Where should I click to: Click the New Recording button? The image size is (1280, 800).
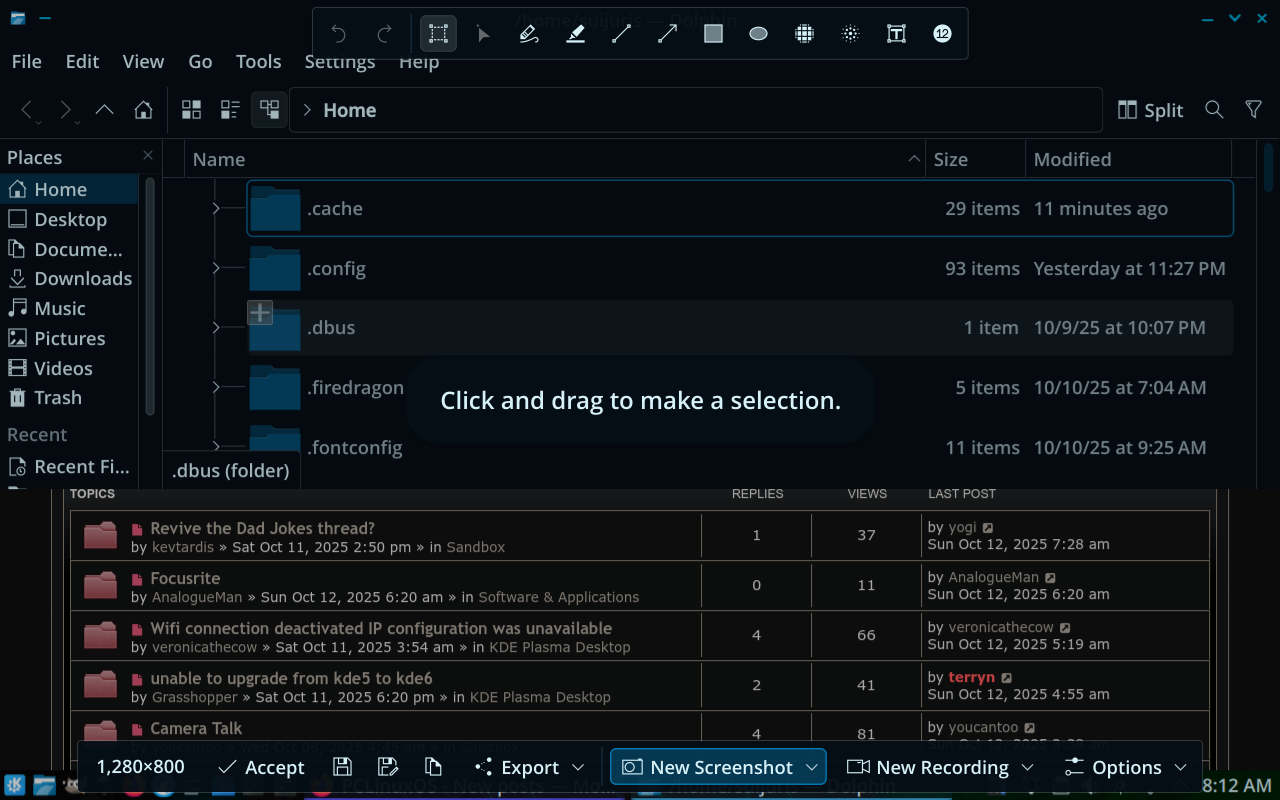click(x=940, y=767)
